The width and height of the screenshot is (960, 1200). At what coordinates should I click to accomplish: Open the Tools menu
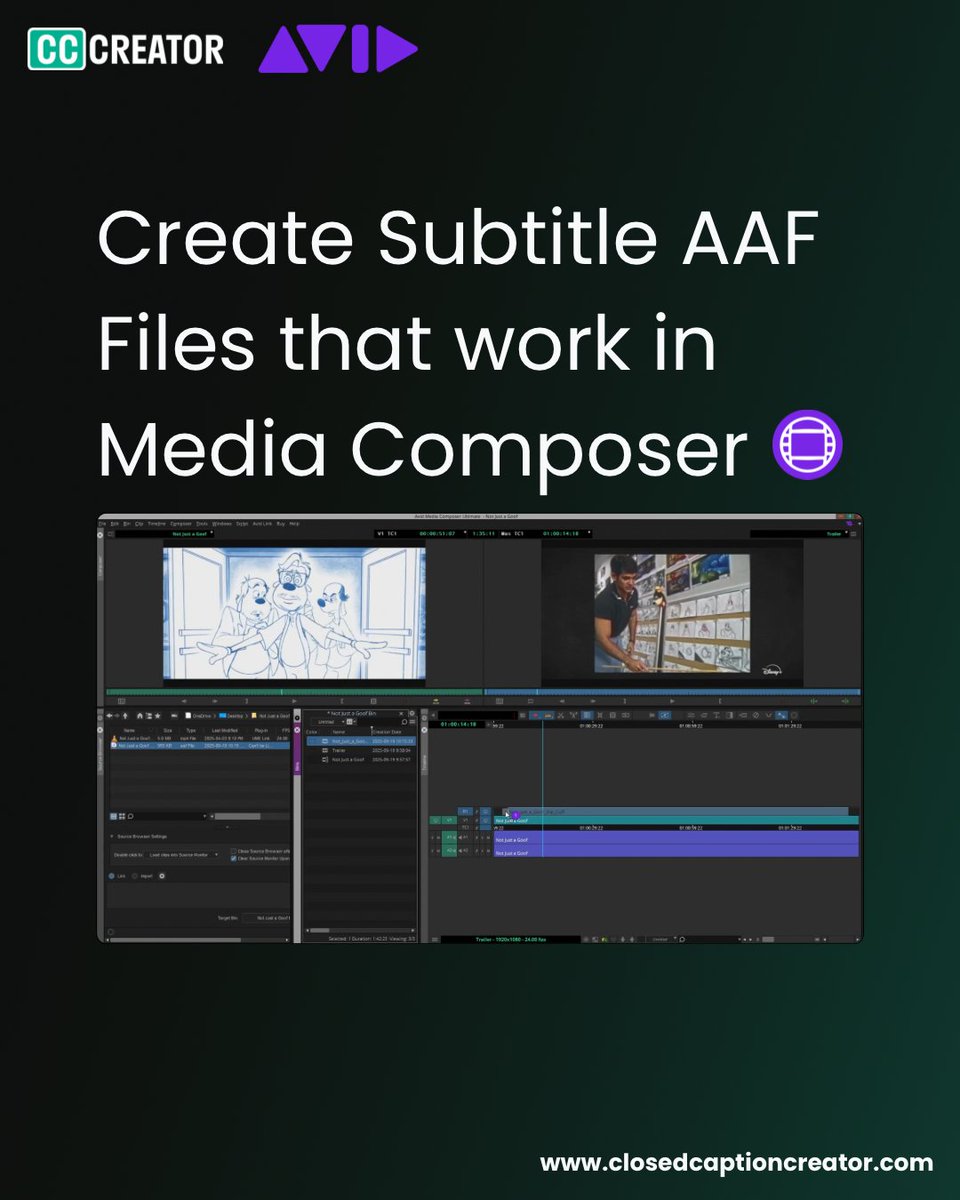[x=202, y=524]
